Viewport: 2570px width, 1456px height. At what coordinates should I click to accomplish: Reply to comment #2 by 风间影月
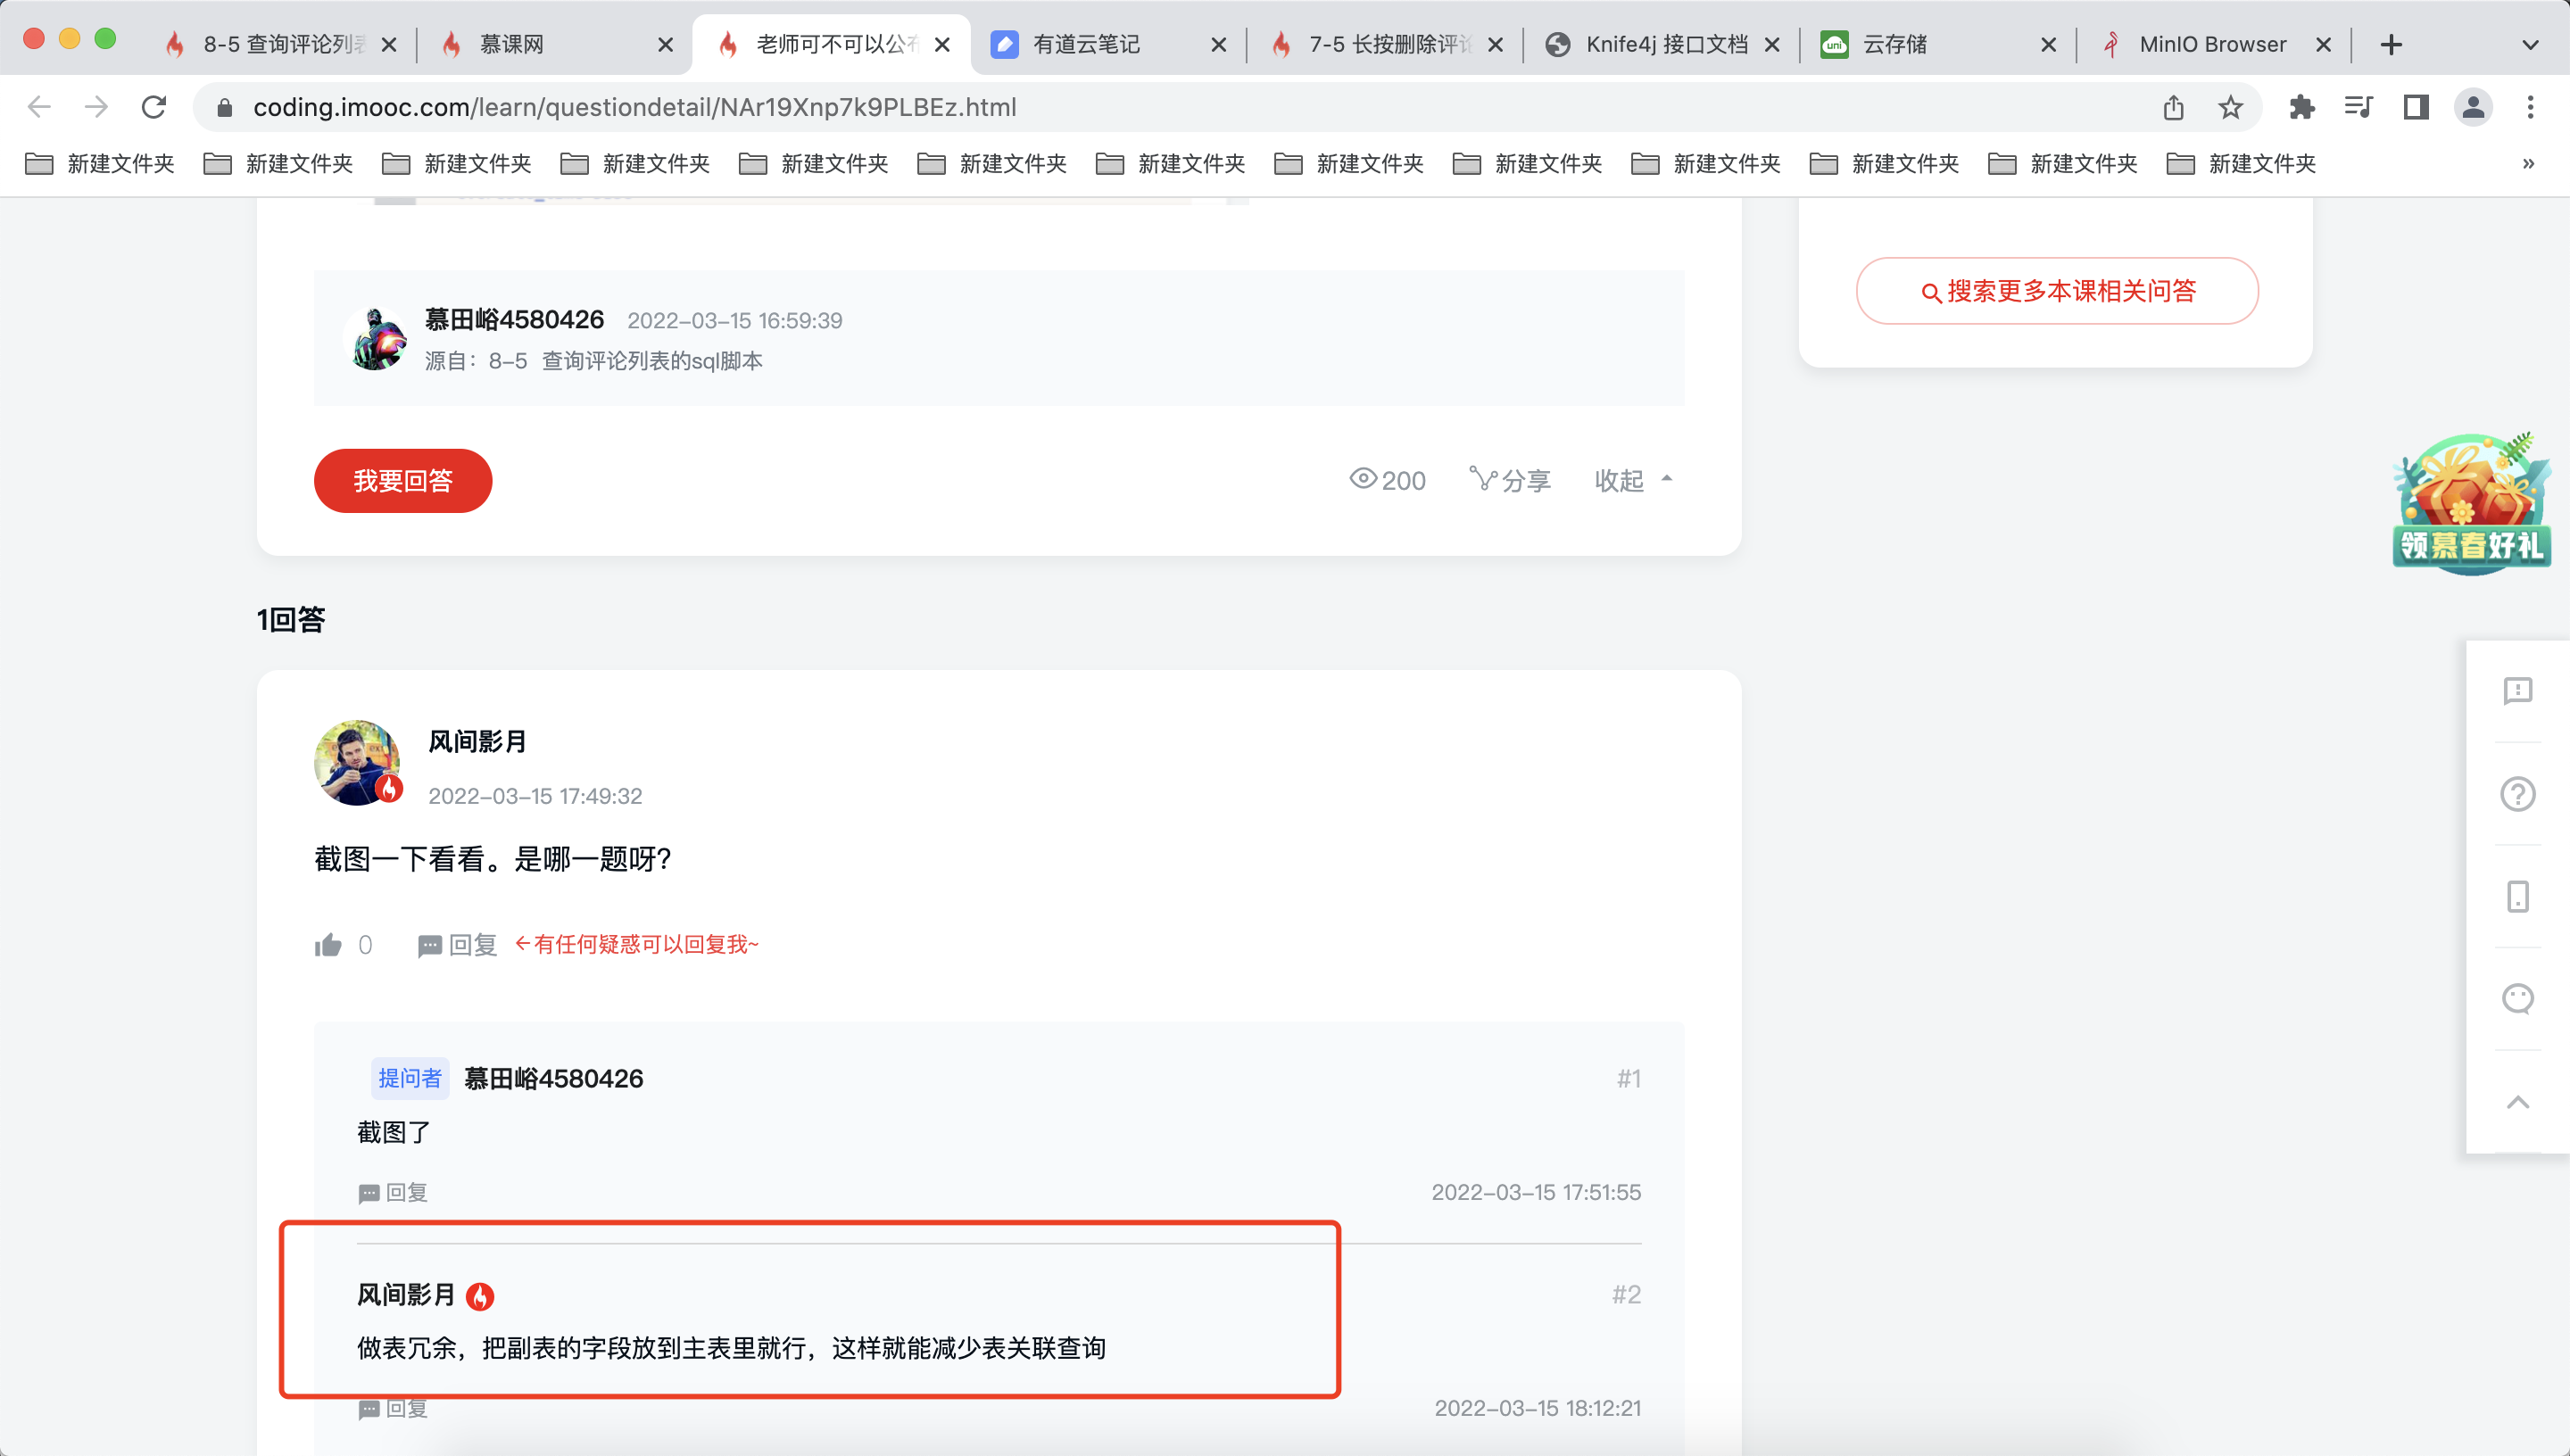(x=393, y=1409)
